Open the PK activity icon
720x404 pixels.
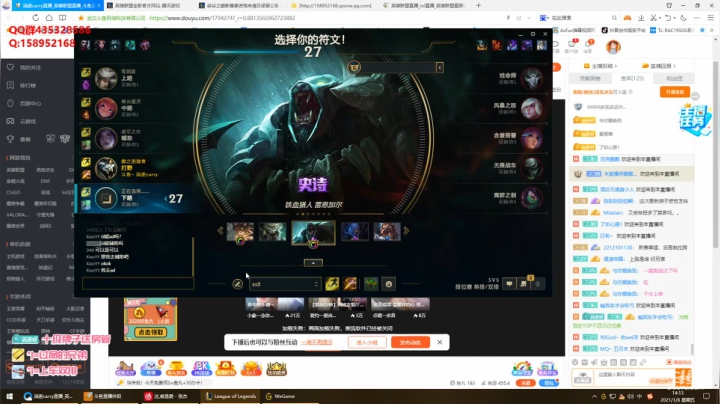click(x=201, y=368)
